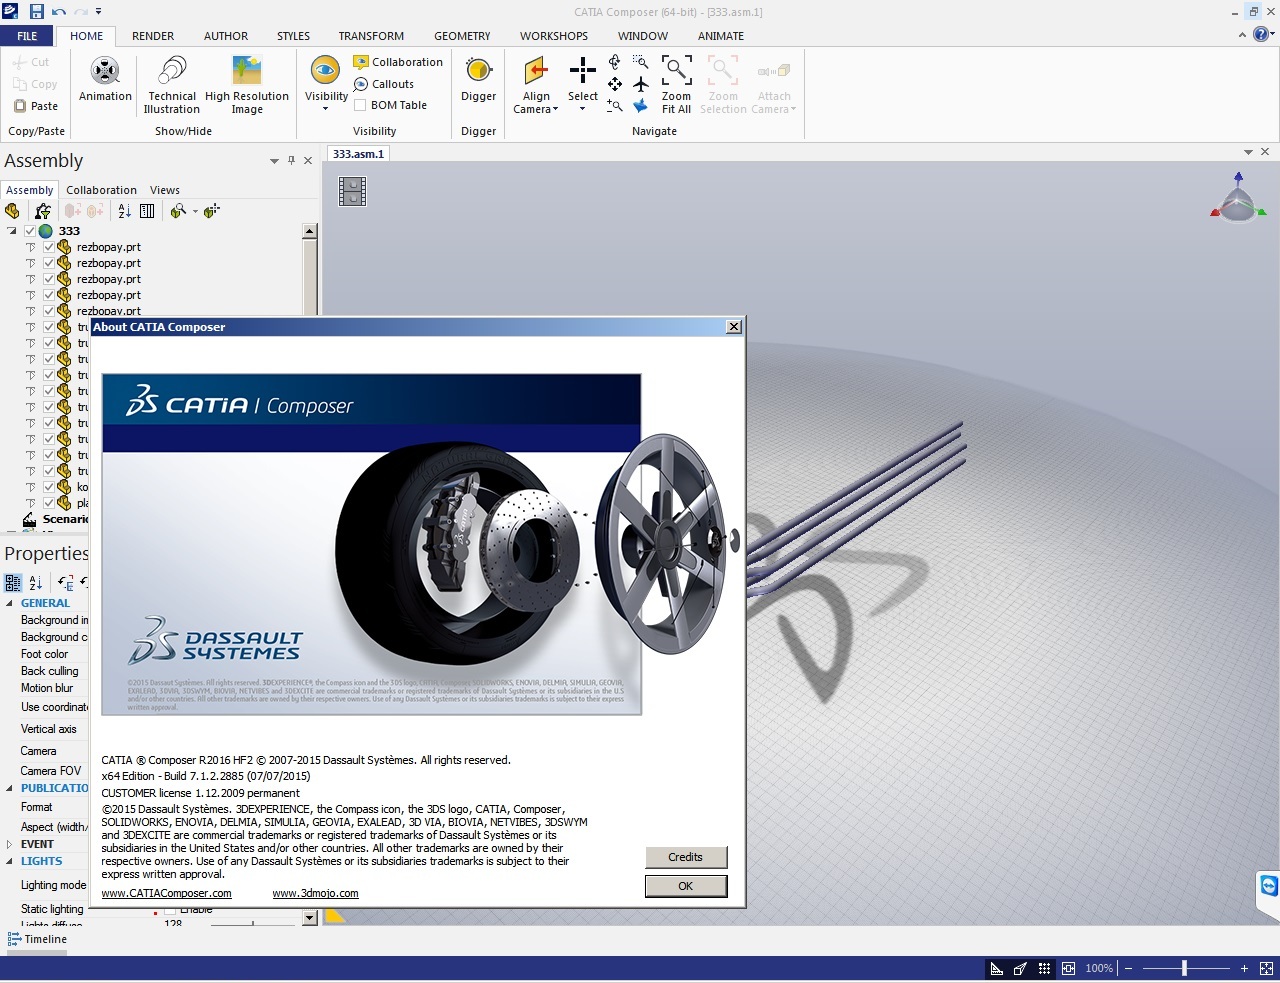This screenshot has height=983, width=1280.
Task: Open the search-parts dropdown arrow in Assembly toolbar
Action: pos(195,212)
